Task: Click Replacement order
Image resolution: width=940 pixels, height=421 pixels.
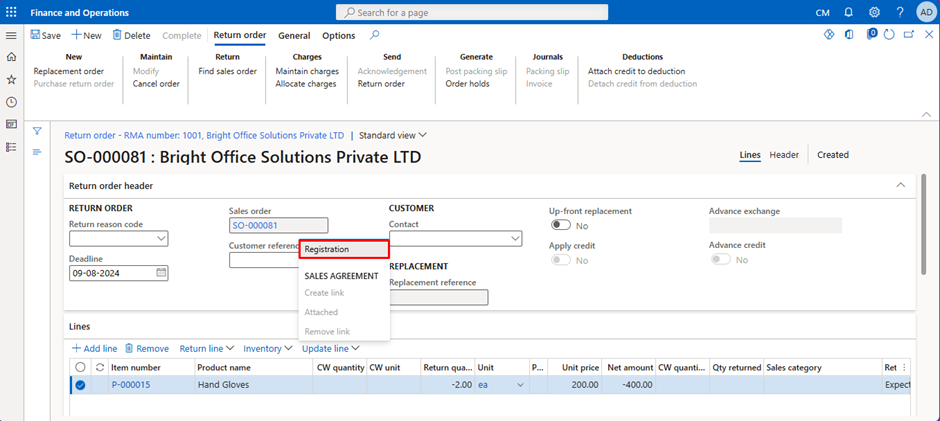Action: 69,71
